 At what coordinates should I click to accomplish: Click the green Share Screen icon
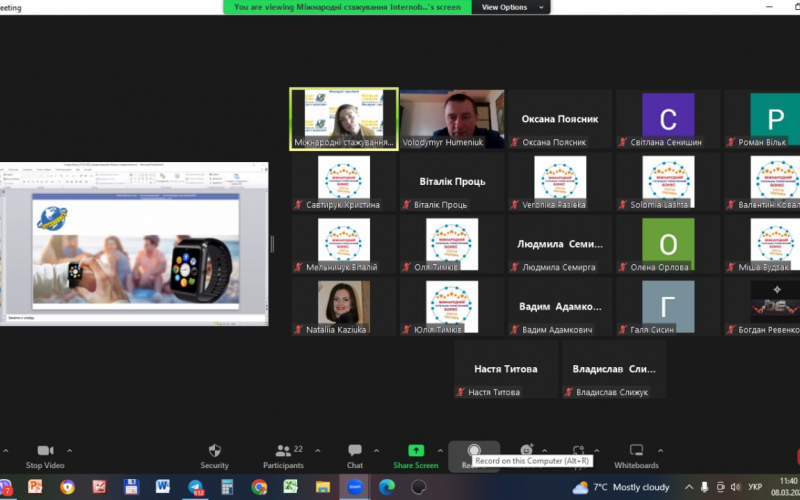(x=416, y=450)
